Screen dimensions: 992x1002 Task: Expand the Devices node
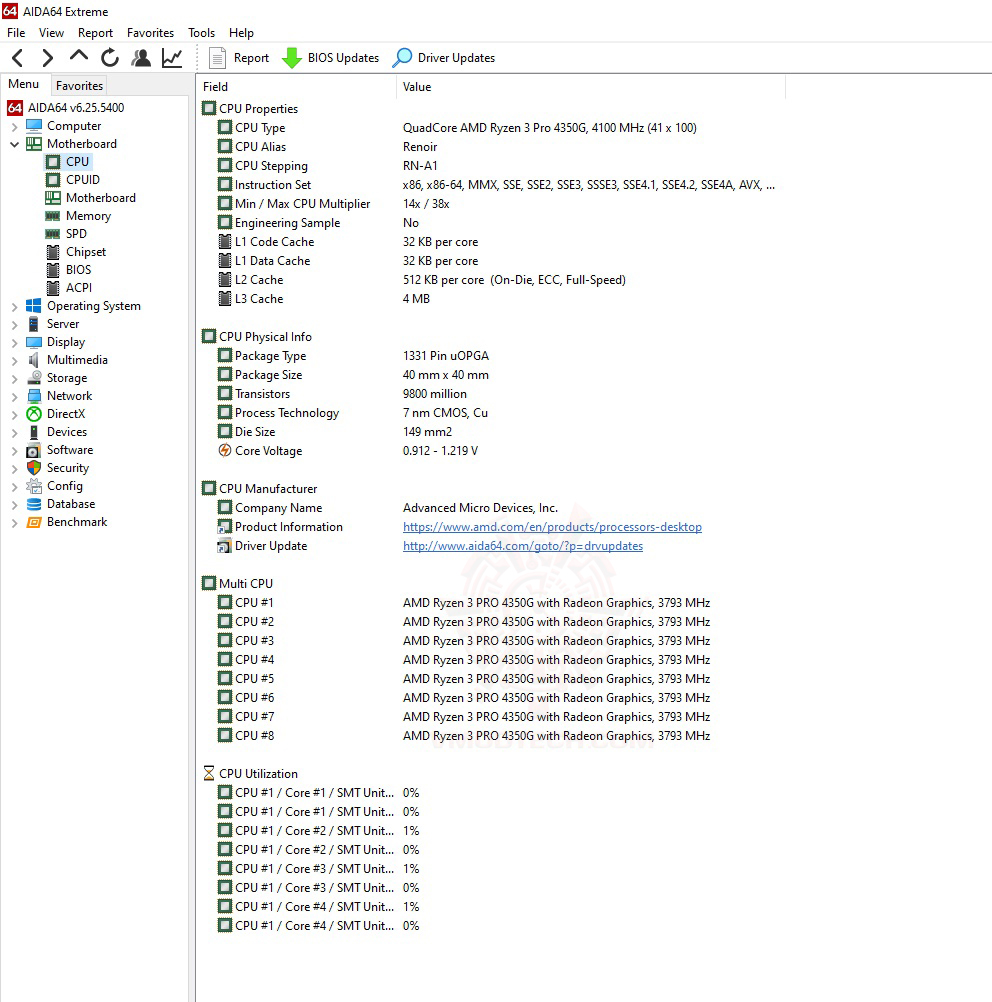pos(14,433)
